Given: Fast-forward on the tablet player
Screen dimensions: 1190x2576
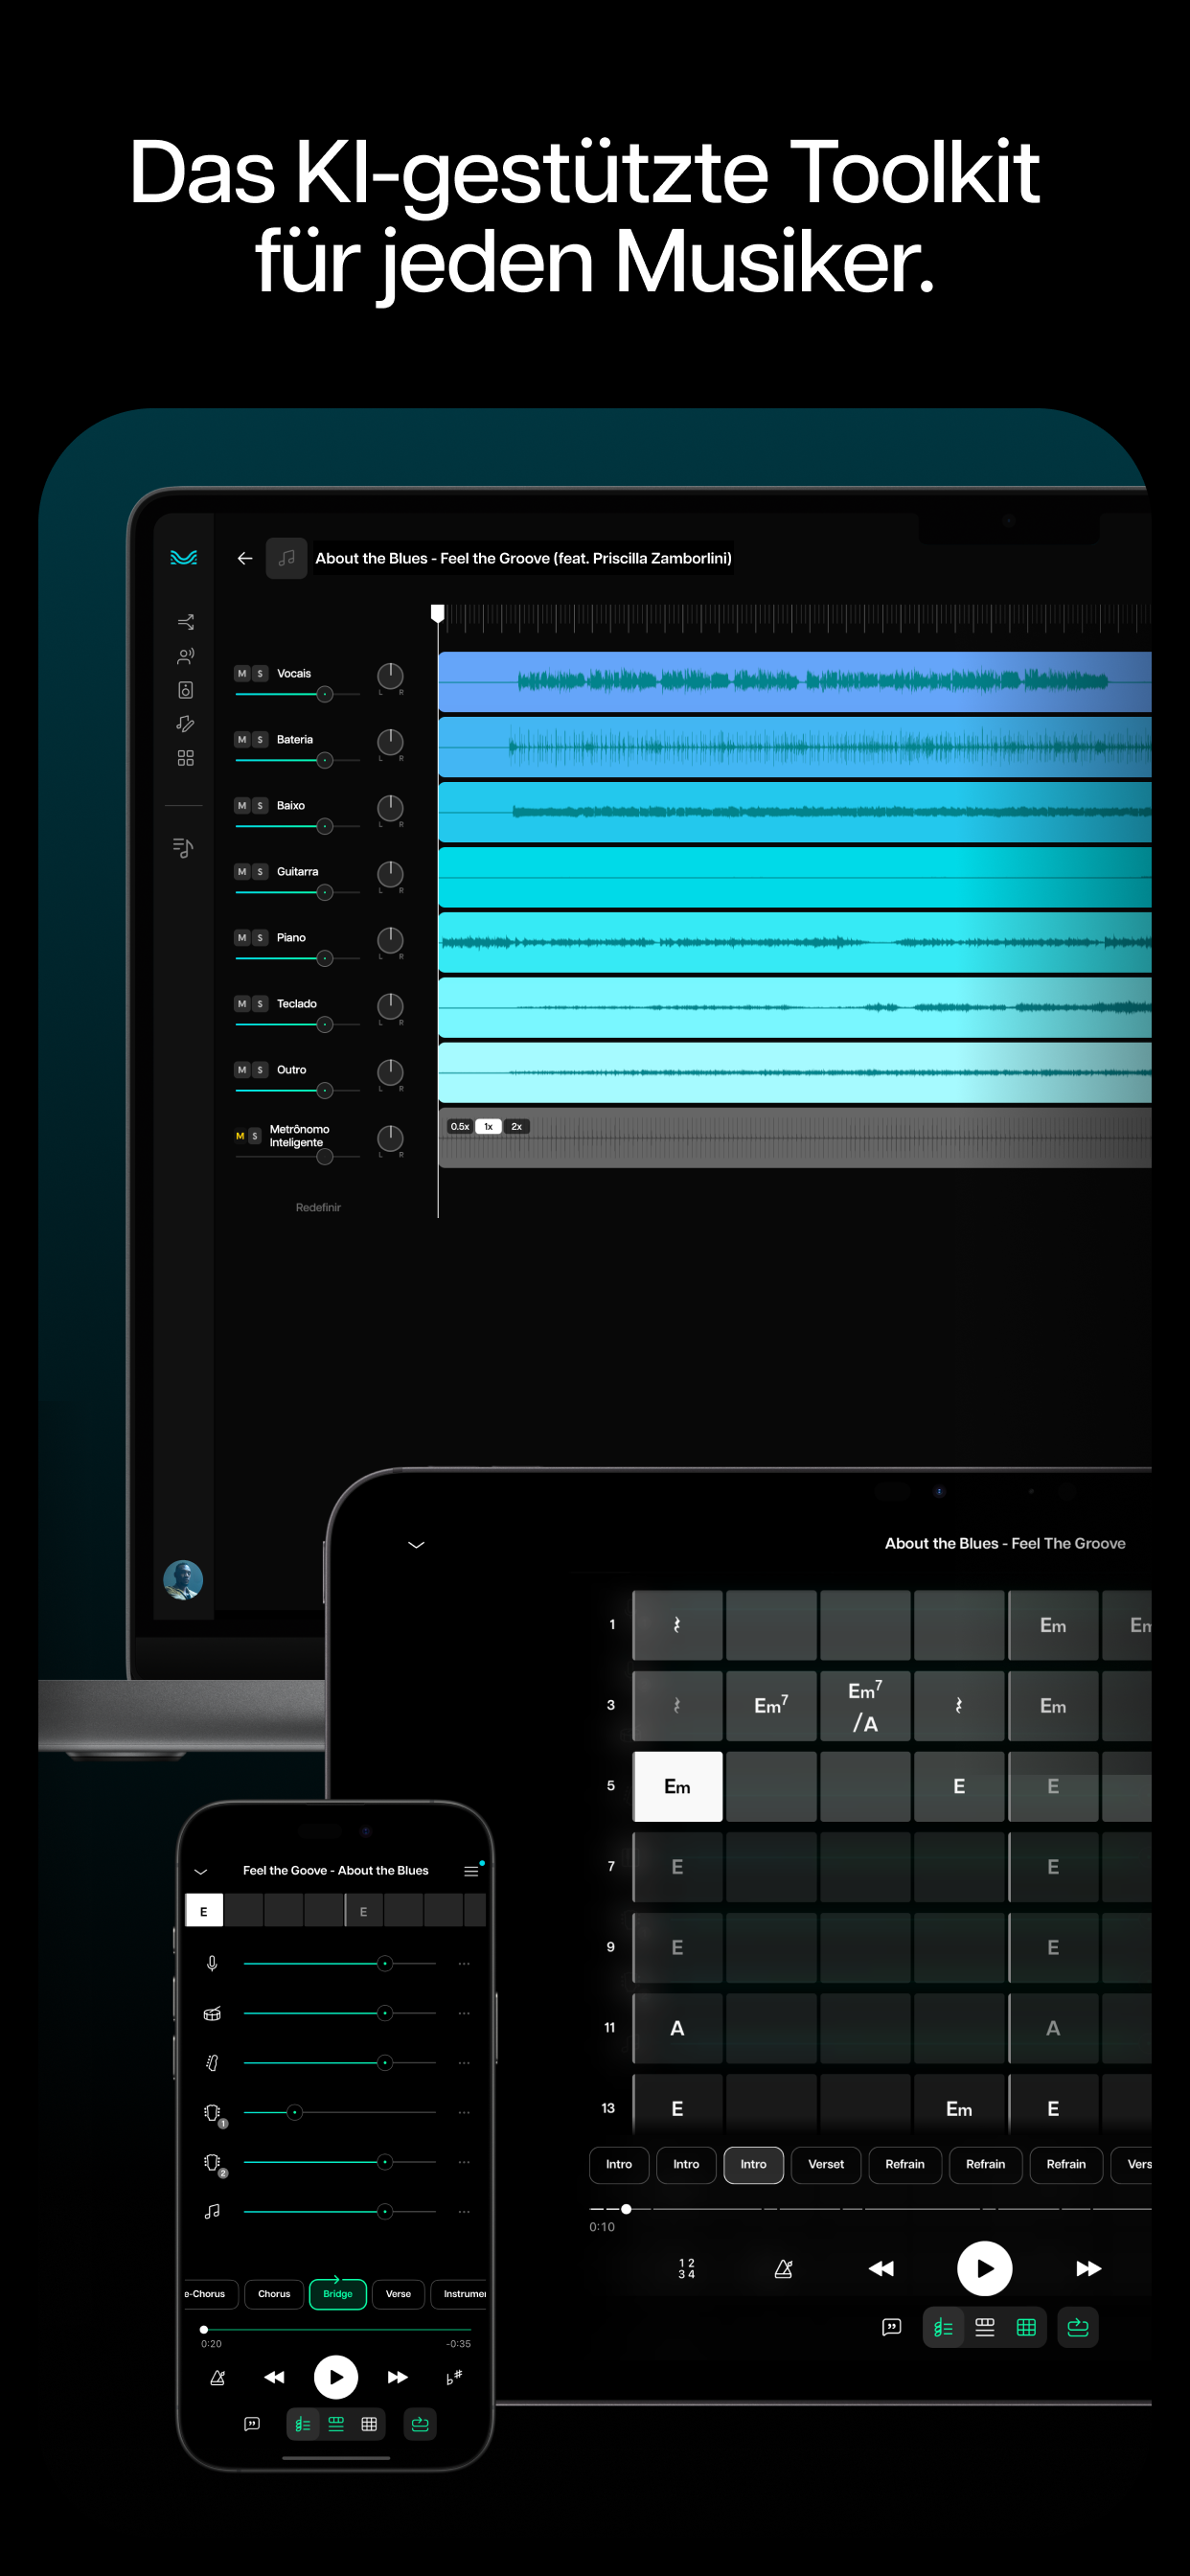Looking at the screenshot, I should tap(1088, 2268).
